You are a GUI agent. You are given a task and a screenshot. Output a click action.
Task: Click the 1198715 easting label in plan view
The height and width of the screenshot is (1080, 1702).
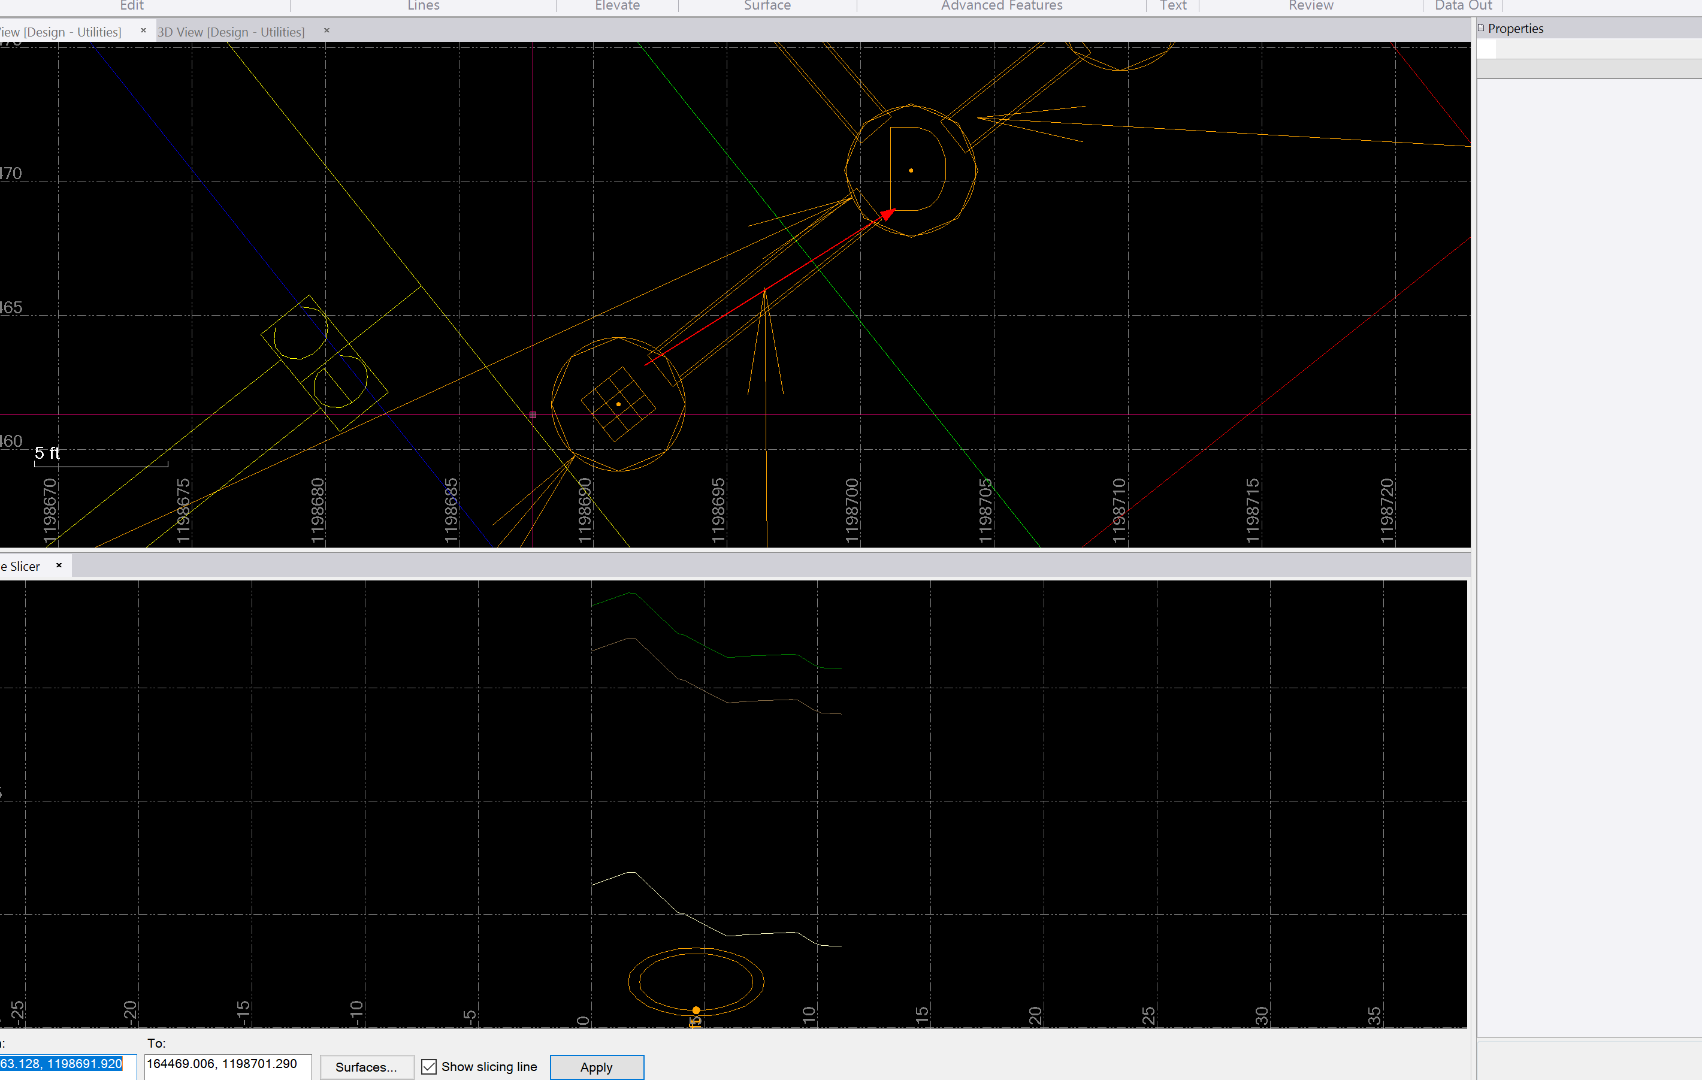1253,510
